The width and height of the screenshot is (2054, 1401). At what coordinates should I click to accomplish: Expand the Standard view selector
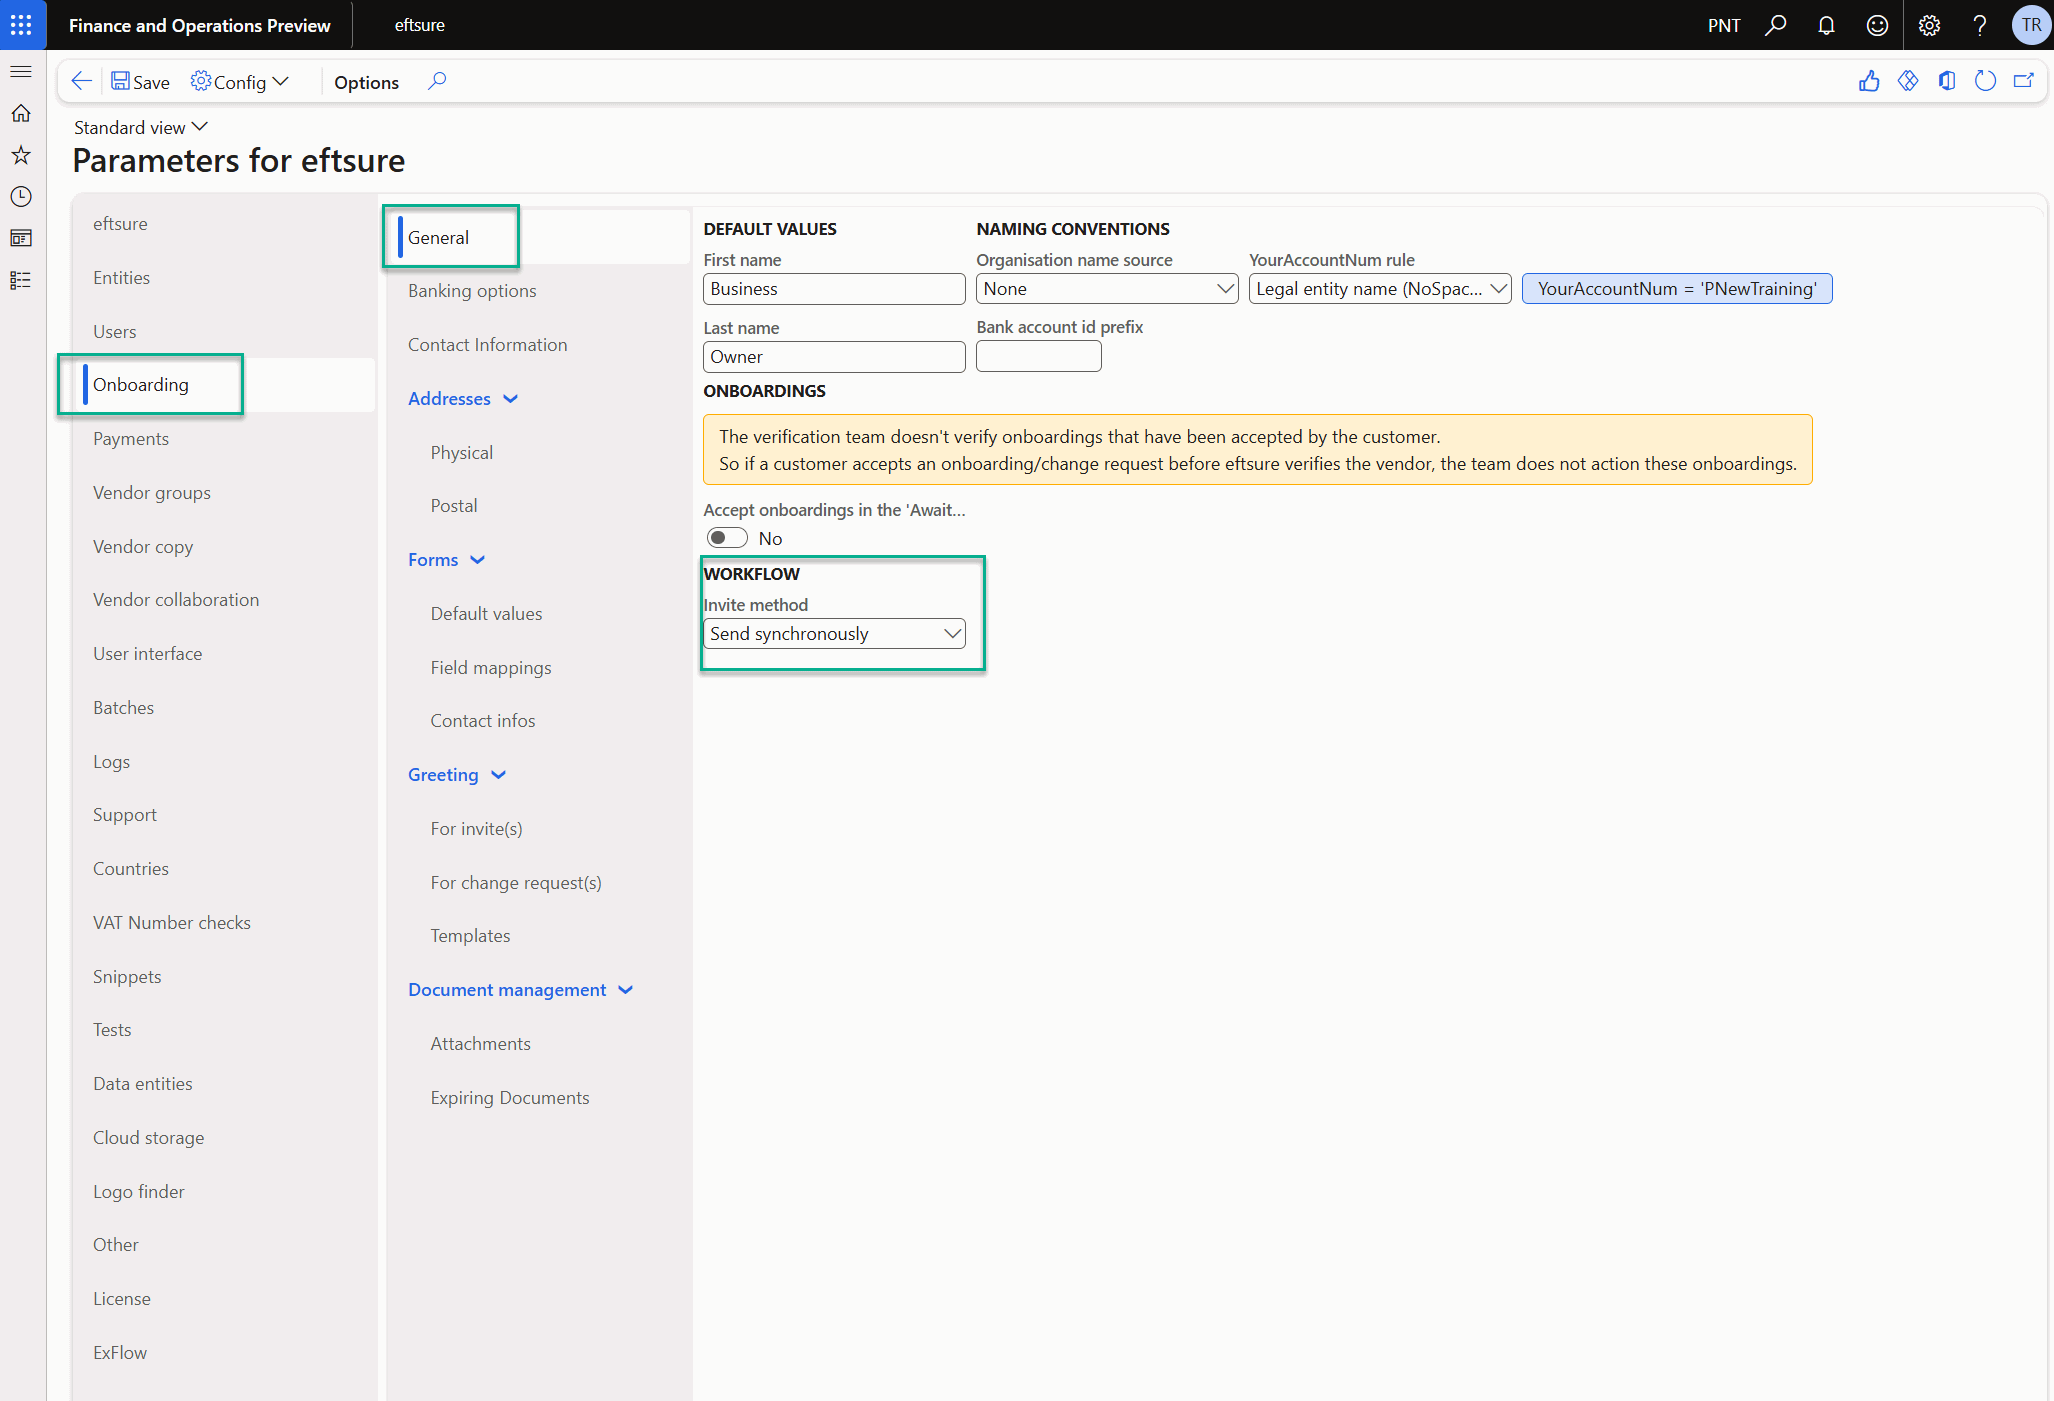[141, 127]
